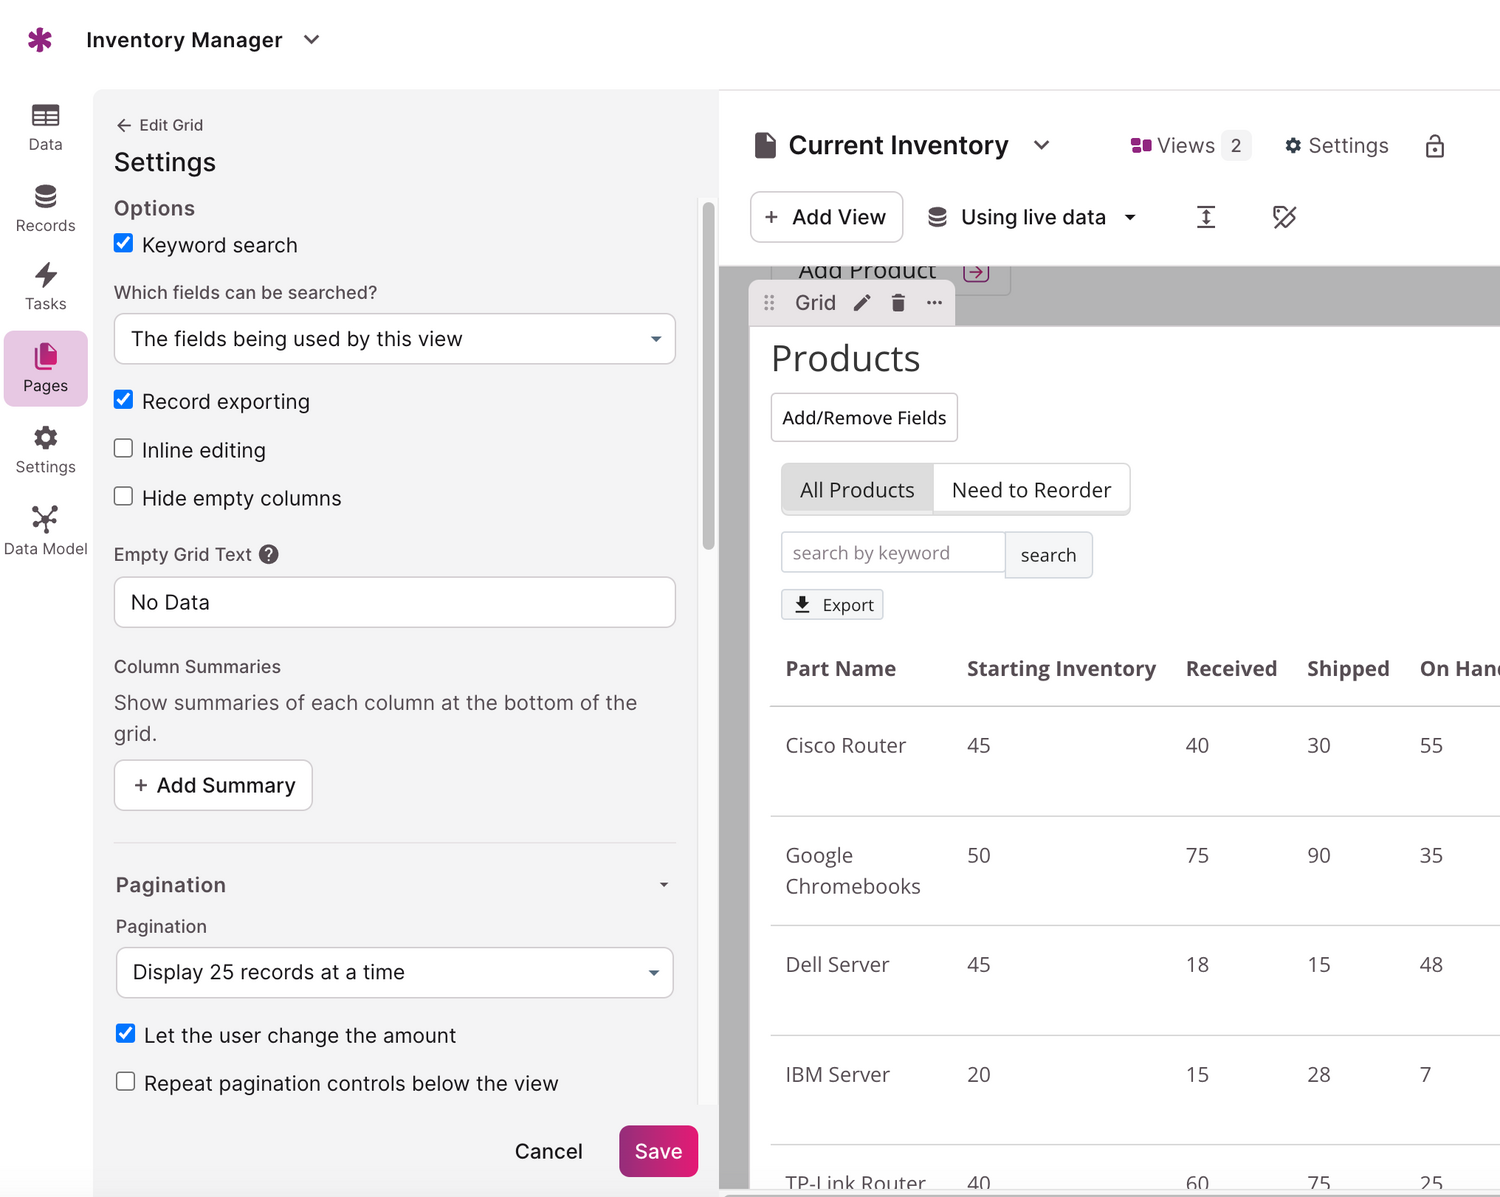Click the Empty Grid Text help icon
Image resolution: width=1500 pixels, height=1197 pixels.
click(269, 554)
